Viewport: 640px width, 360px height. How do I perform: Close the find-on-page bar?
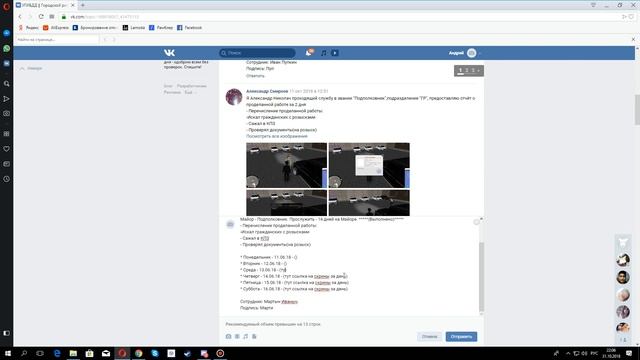tap(633, 40)
